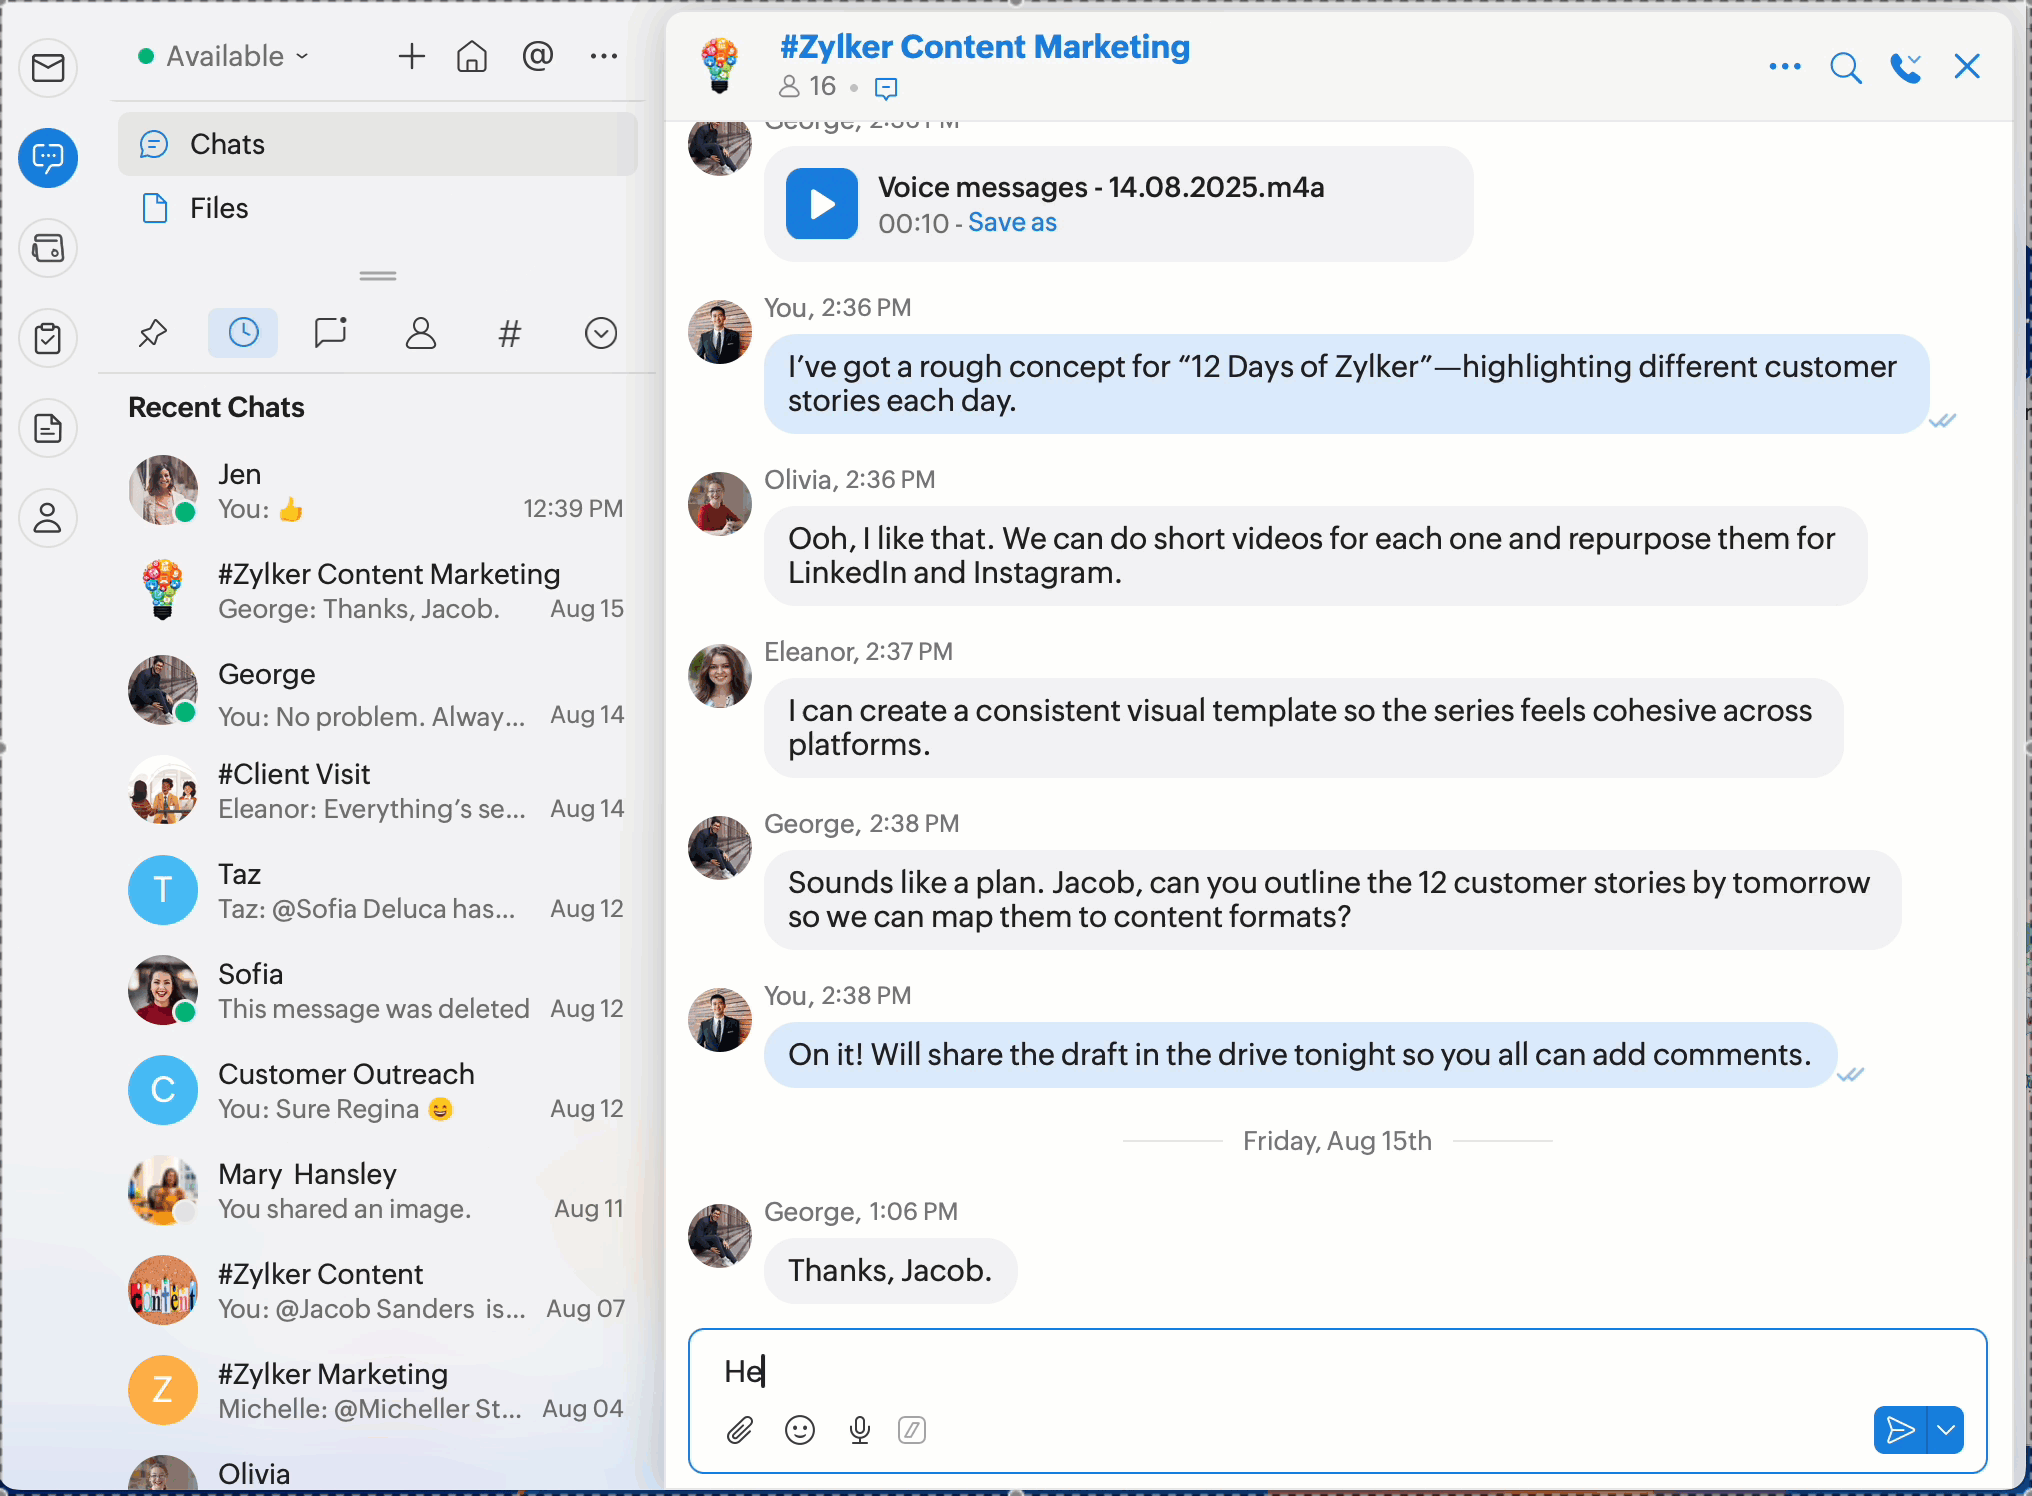The width and height of the screenshot is (2032, 1496).
Task: Open slash commands icon in composer
Action: [912, 1430]
